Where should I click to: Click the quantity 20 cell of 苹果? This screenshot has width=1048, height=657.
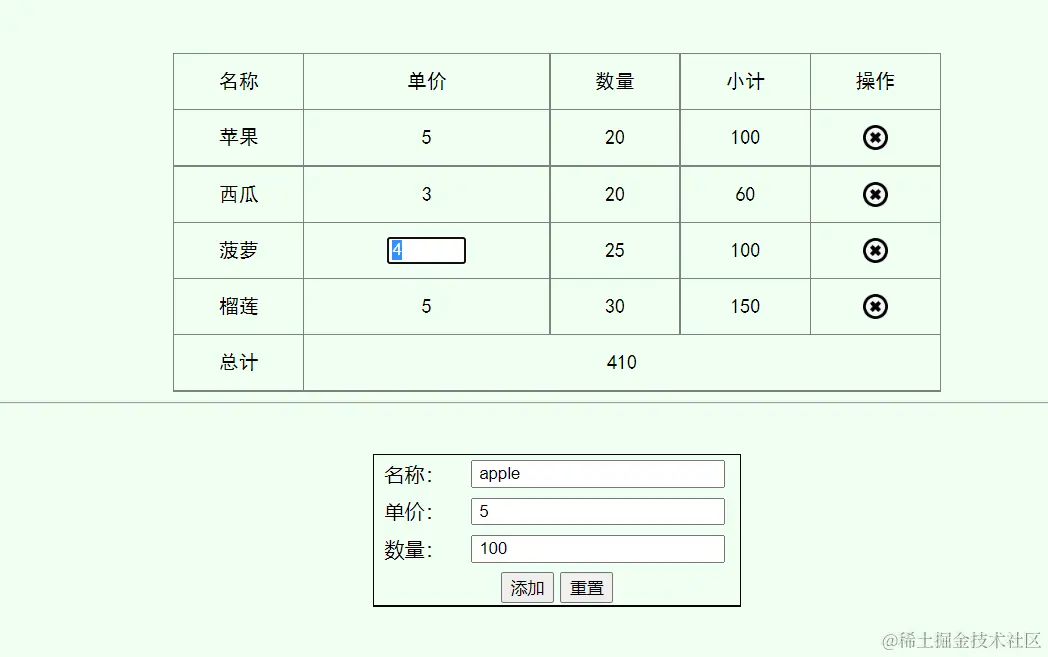click(615, 137)
